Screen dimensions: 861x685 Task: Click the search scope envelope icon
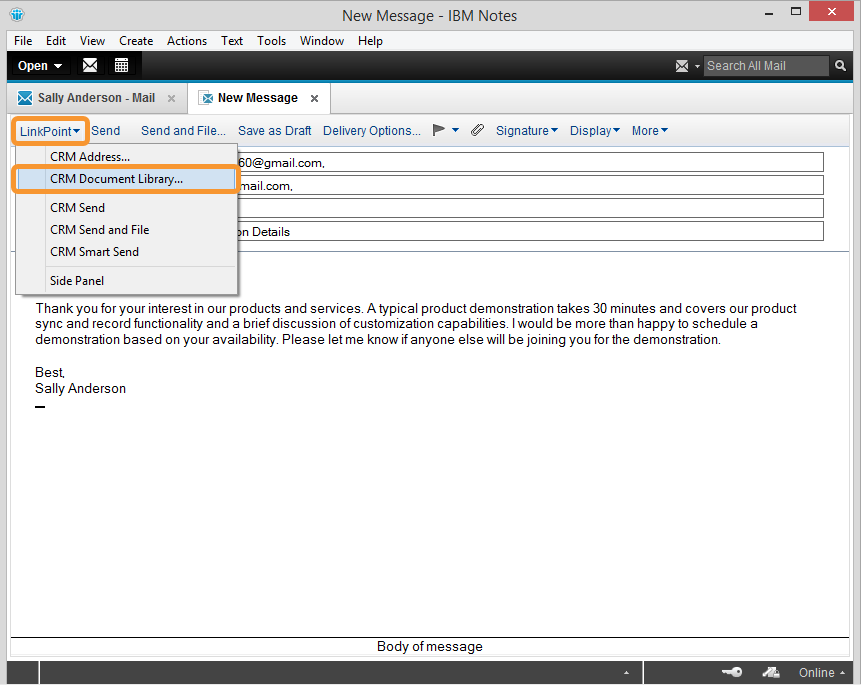682,66
